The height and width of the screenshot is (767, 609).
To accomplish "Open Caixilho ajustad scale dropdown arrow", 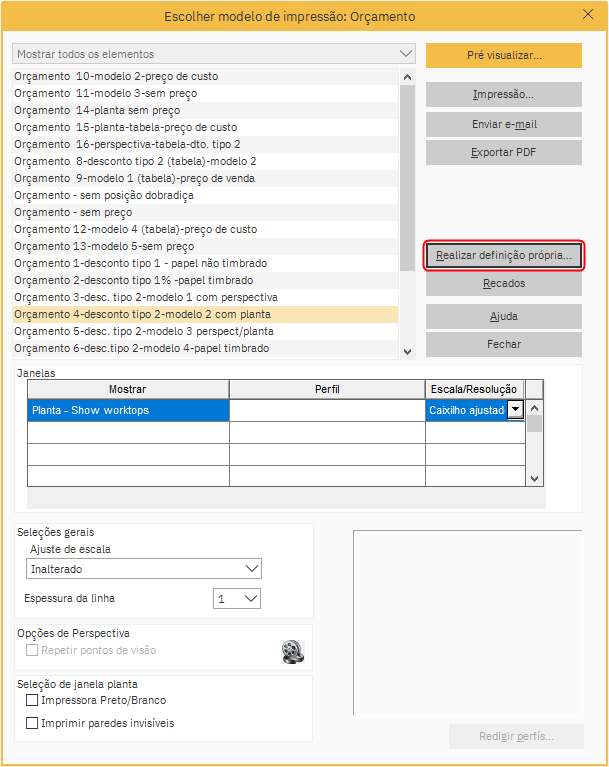I will (516, 410).
